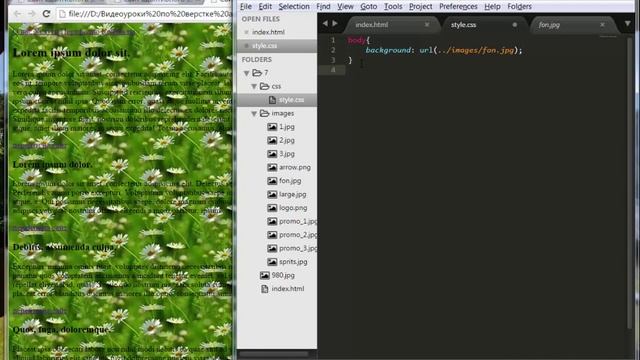Click the browser forward arrow
640x360 pixels.
click(32, 14)
